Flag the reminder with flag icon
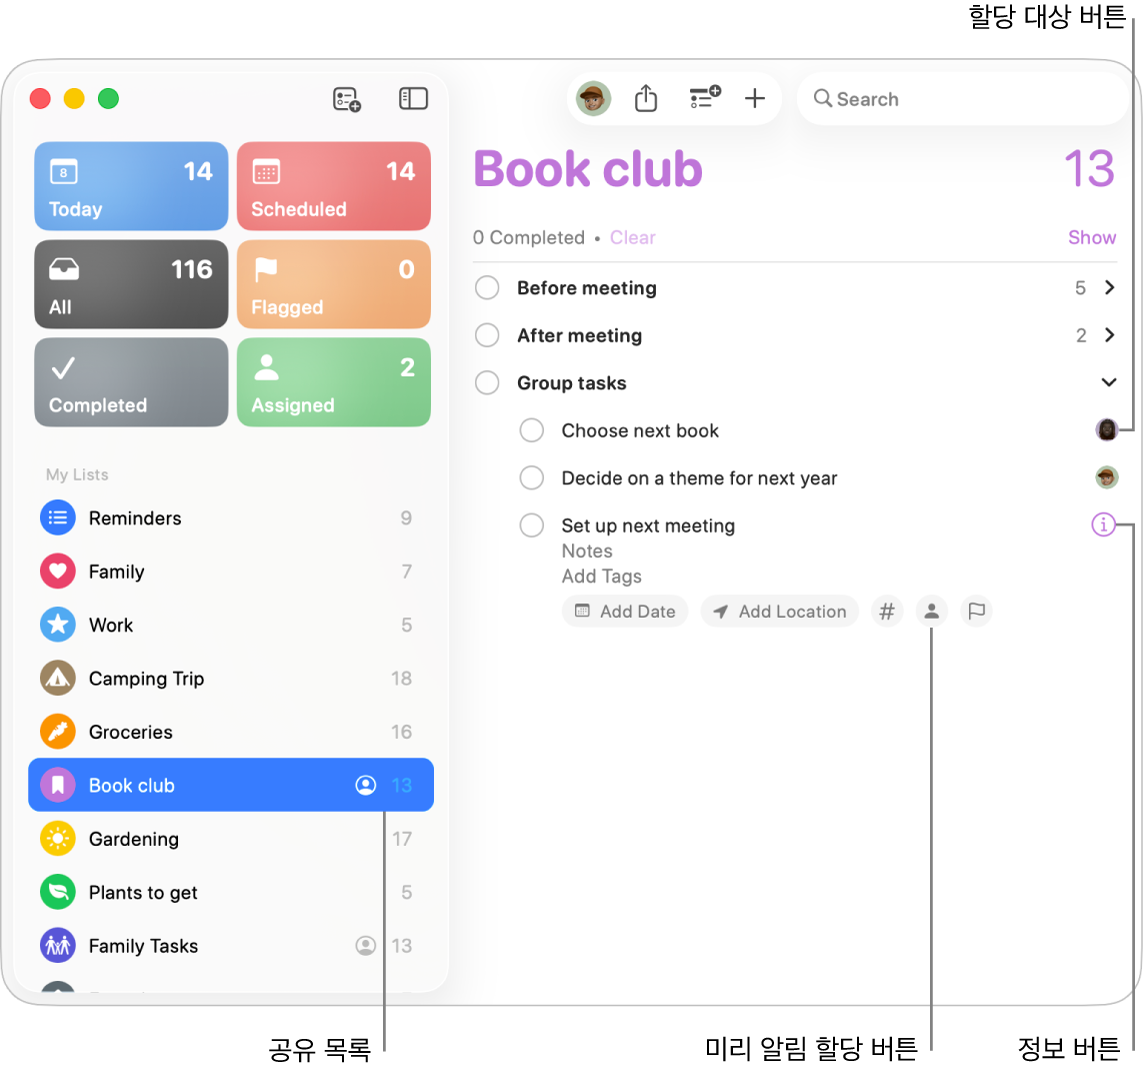Viewport: 1144px width, 1067px height. tap(976, 612)
